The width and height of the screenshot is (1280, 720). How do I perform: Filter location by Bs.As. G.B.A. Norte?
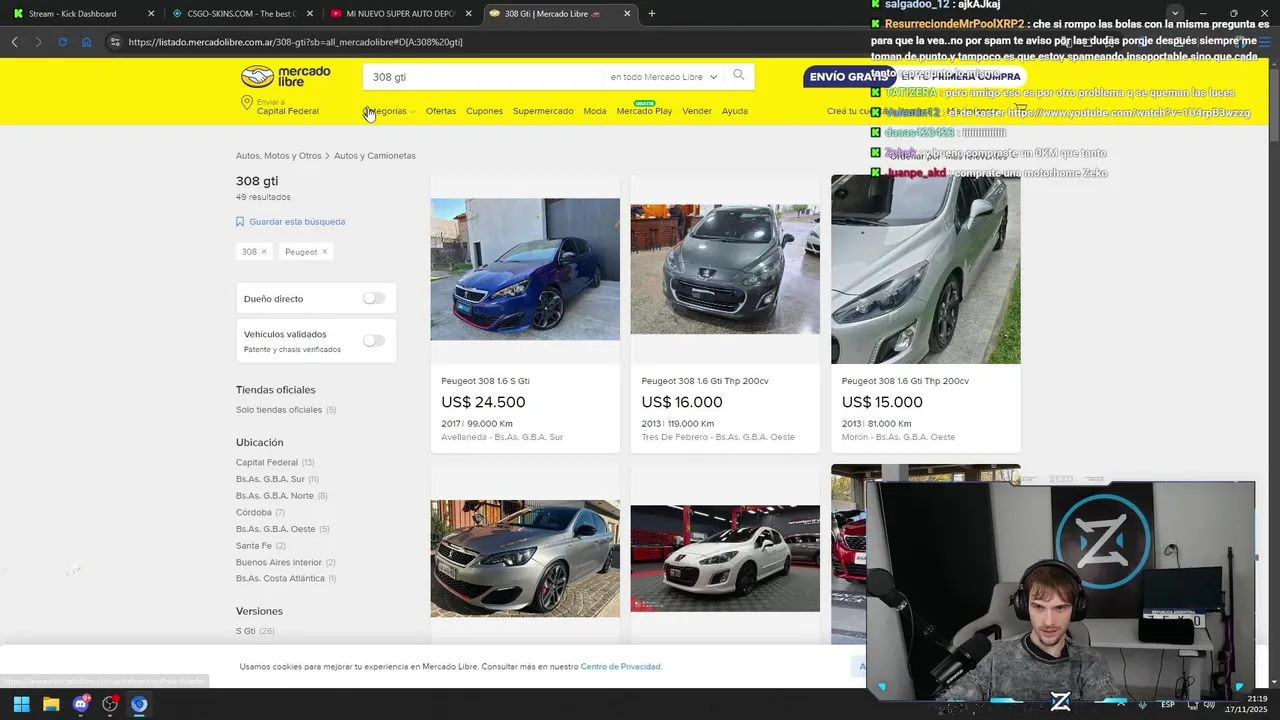pos(275,496)
